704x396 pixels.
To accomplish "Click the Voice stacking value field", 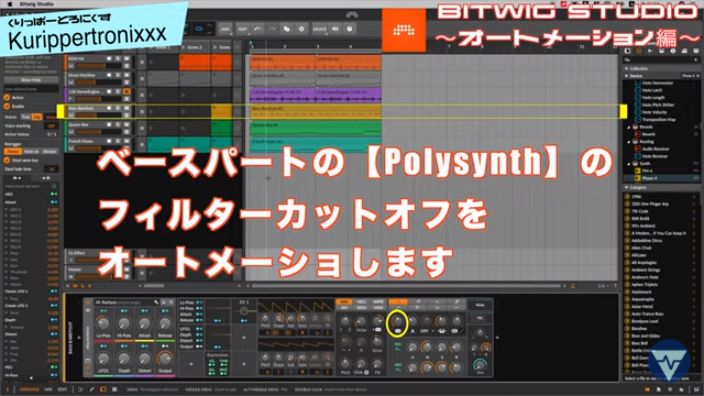I will pos(52,126).
